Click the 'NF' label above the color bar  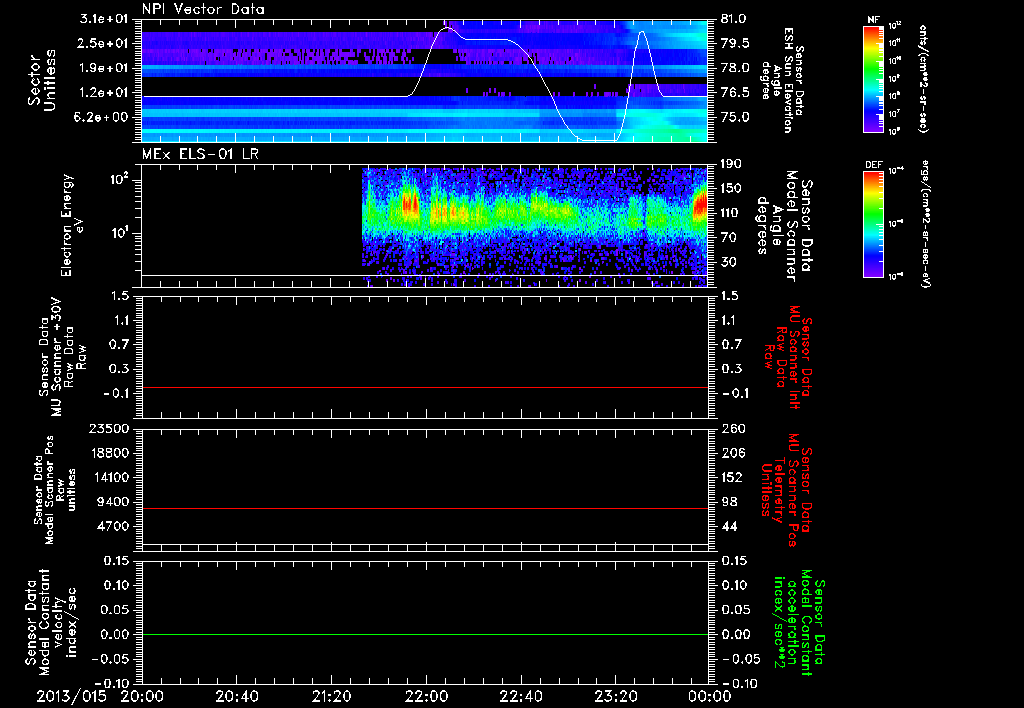[x=873, y=20]
